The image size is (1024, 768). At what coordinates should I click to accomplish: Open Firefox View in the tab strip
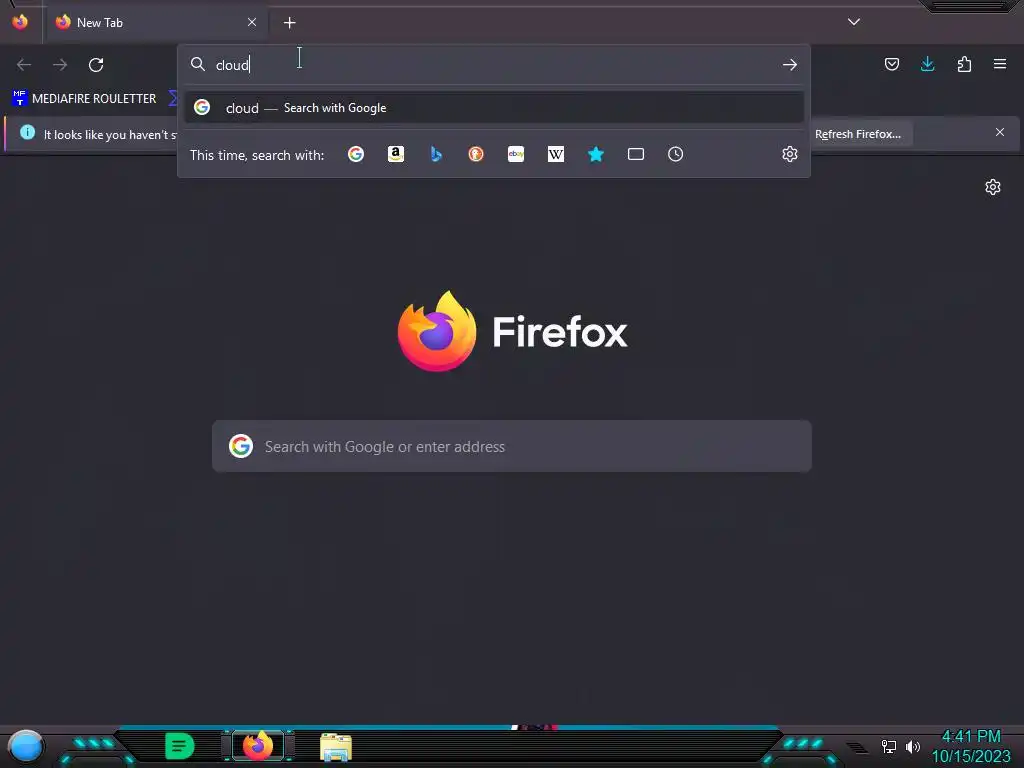[x=20, y=22]
